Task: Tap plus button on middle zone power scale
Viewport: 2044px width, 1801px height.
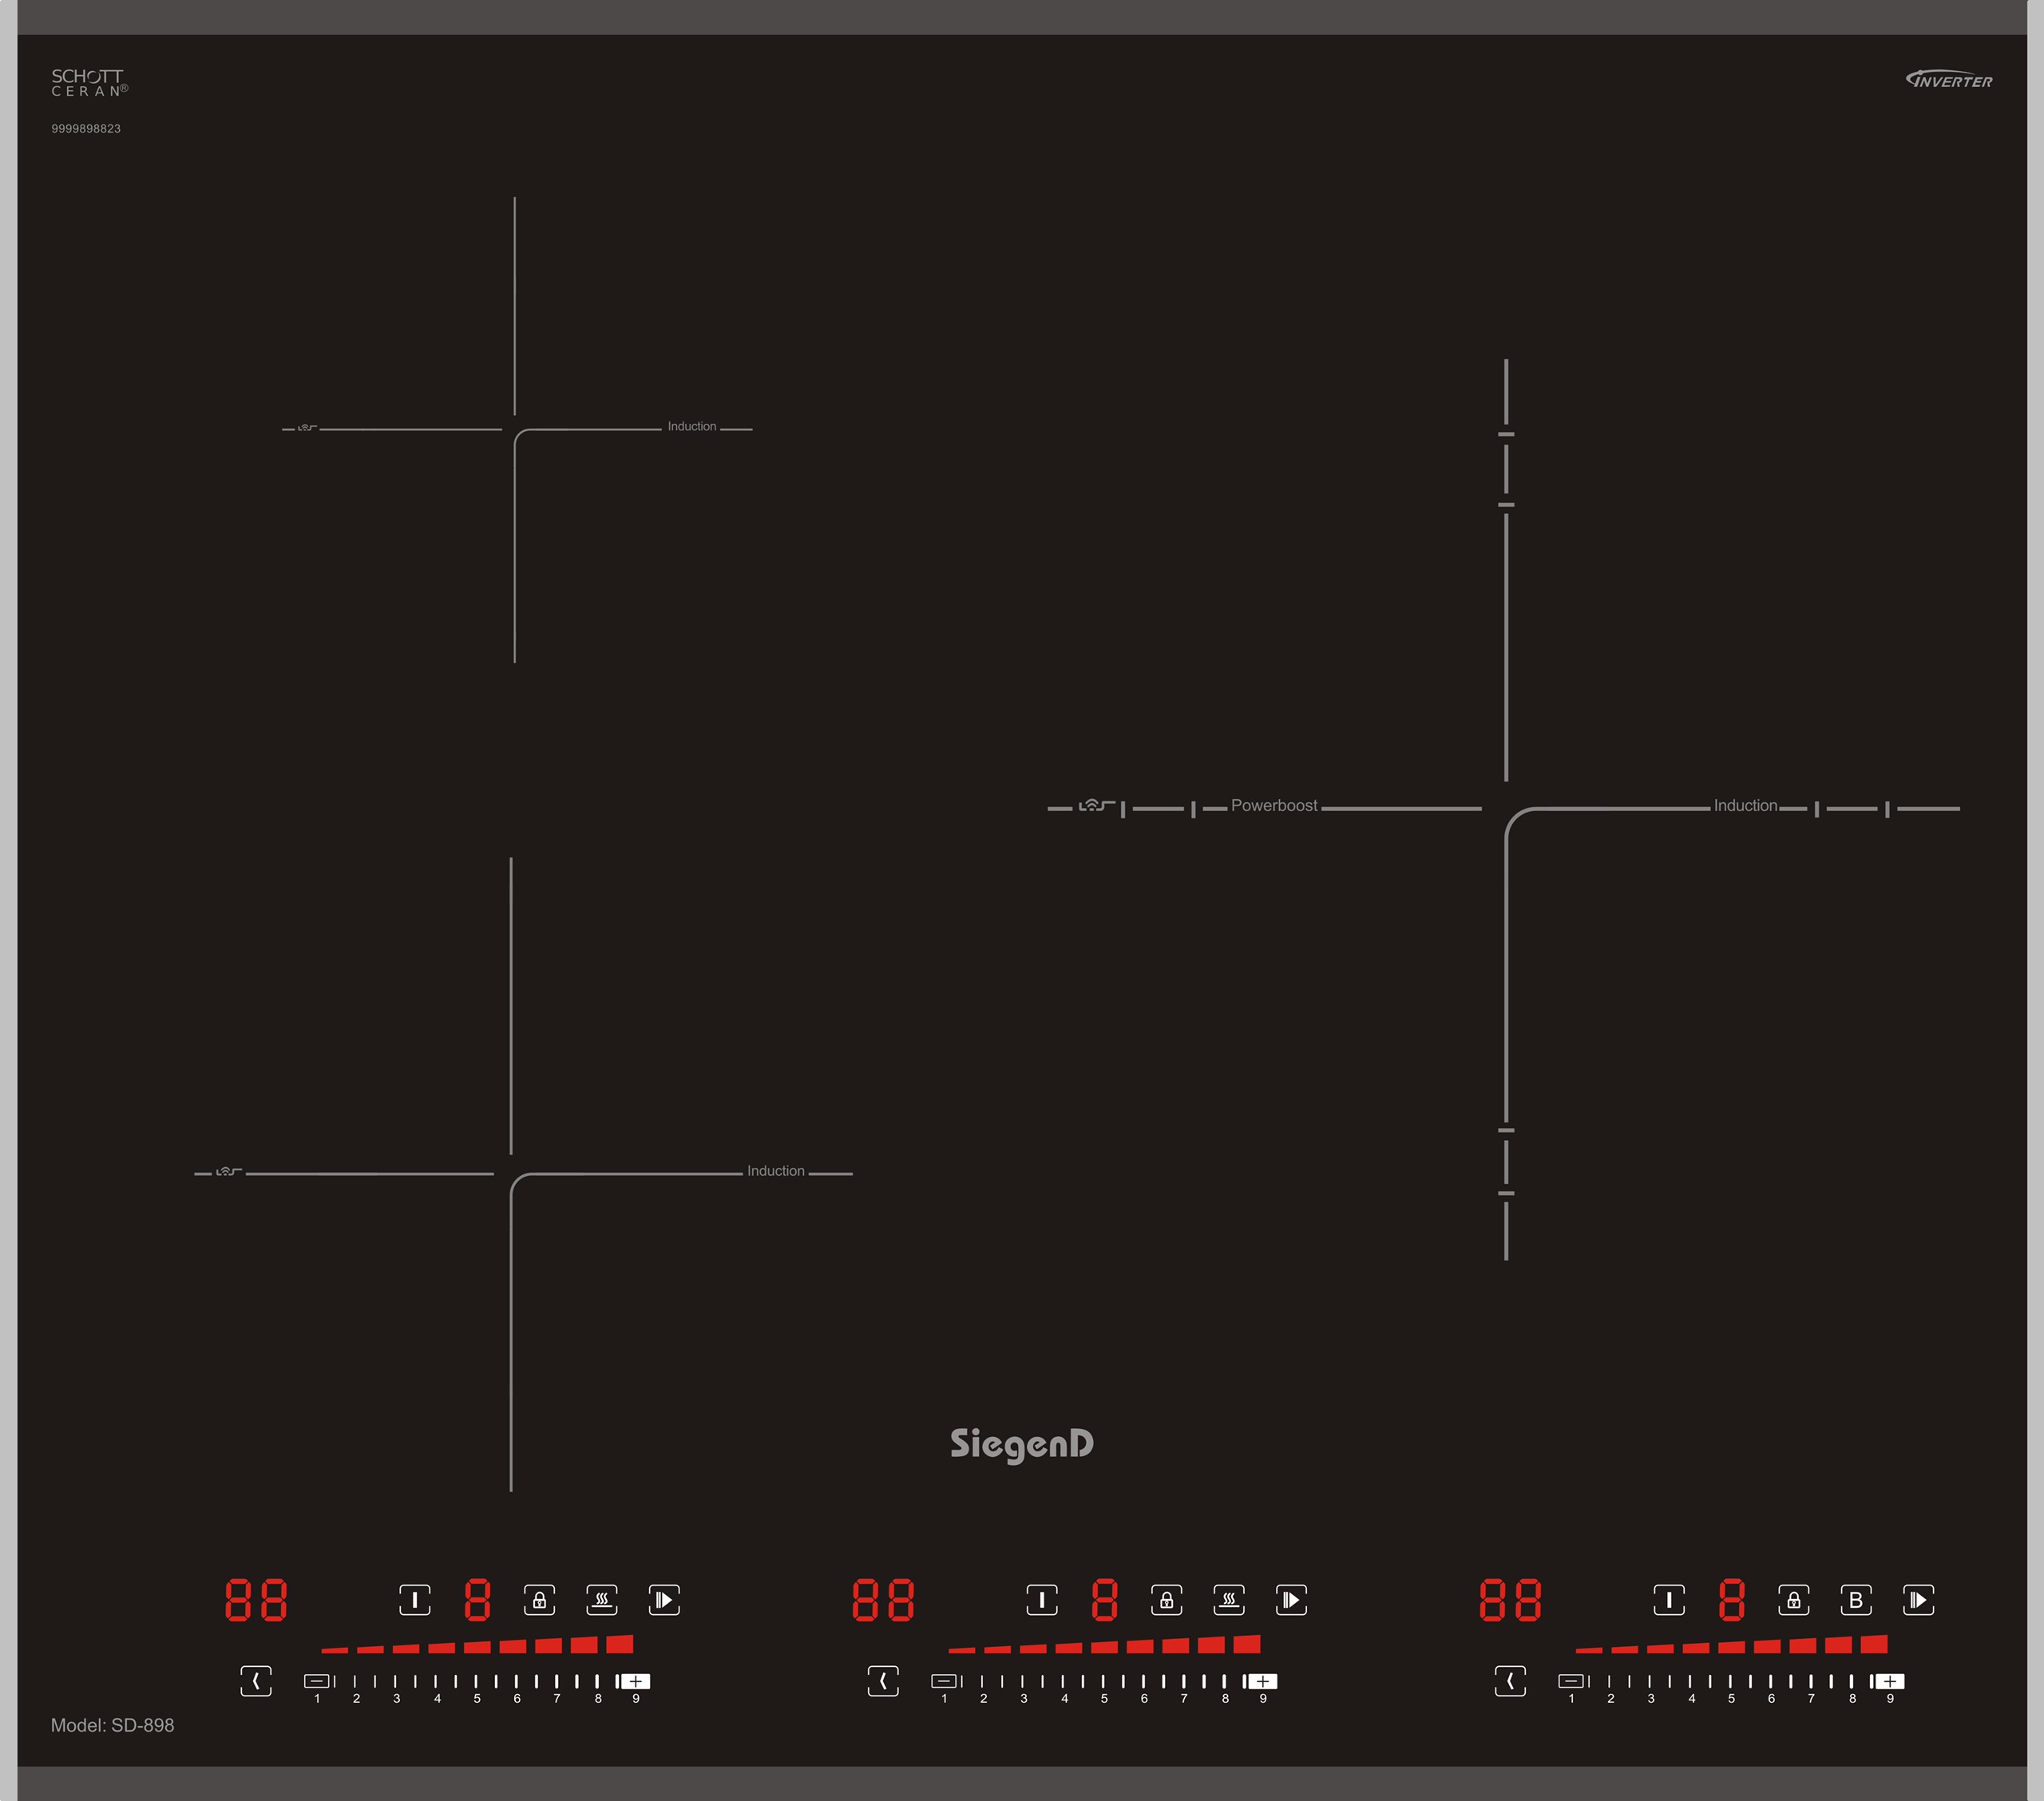Action: pos(1262,1681)
